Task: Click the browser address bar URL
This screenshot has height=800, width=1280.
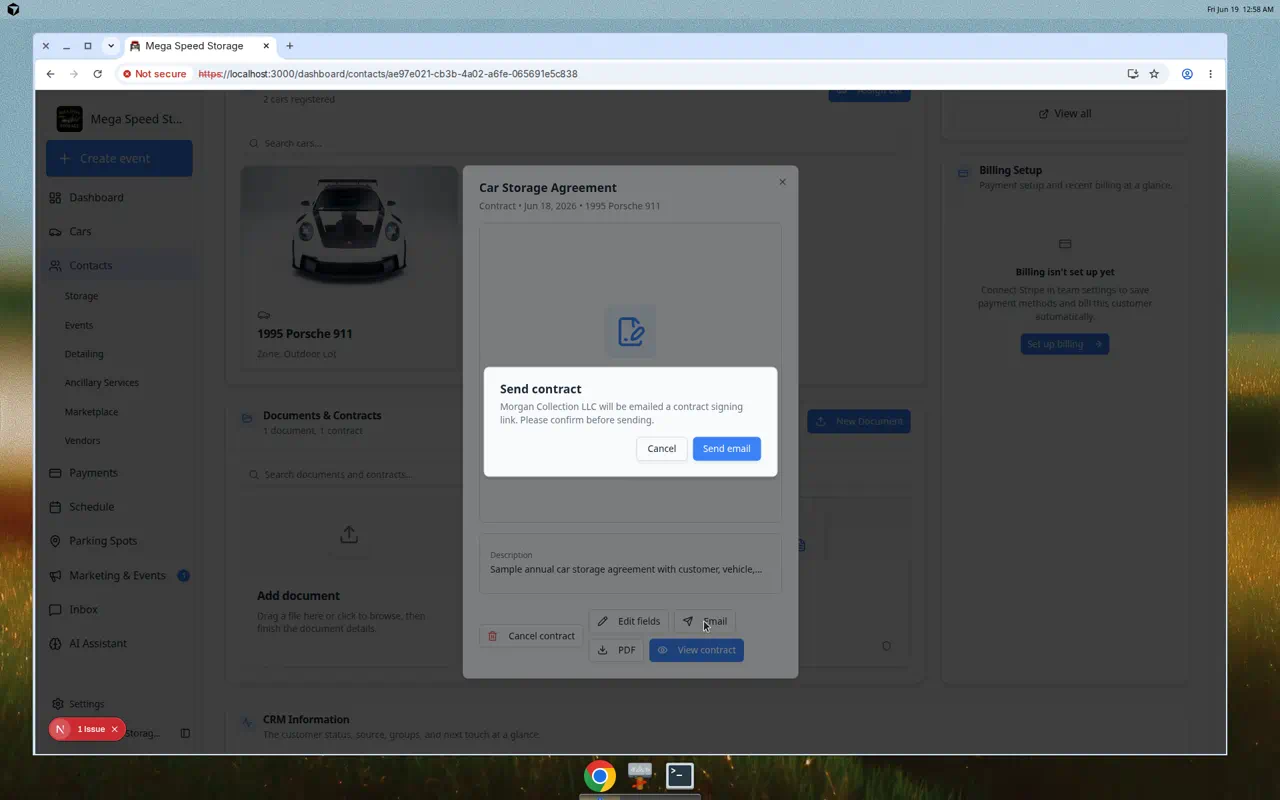Action: point(388,74)
